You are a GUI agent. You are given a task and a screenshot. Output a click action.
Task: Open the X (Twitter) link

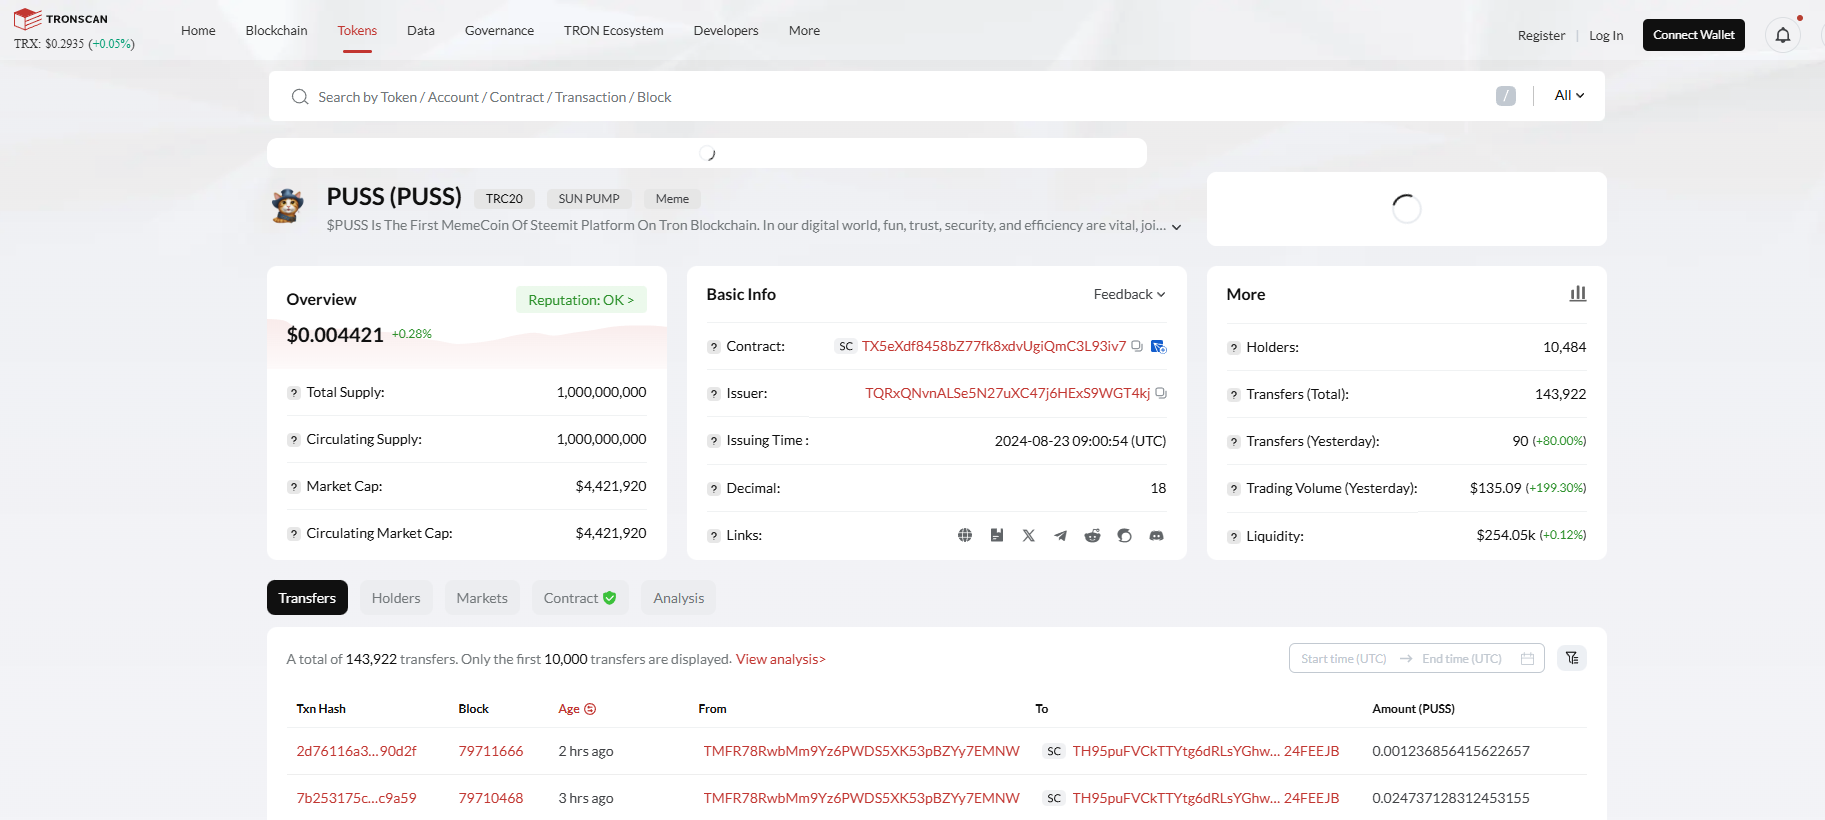[x=1029, y=535]
